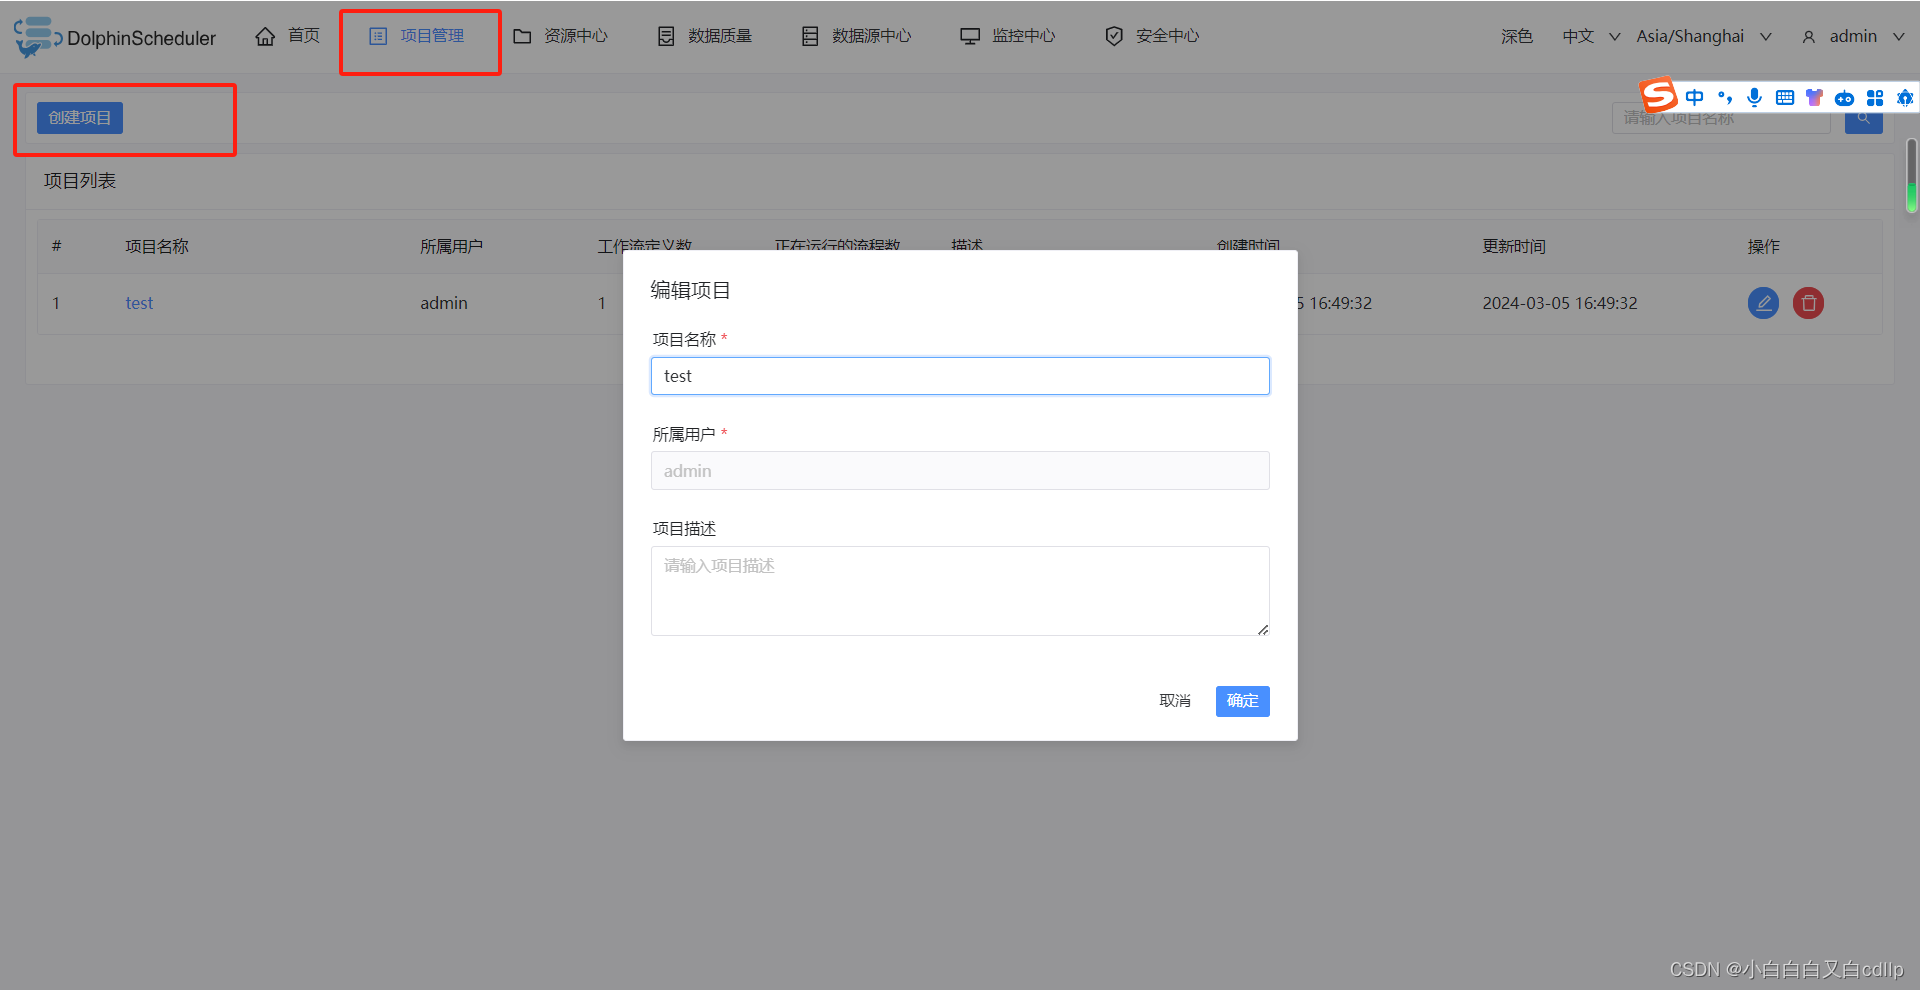Open the Sogou toolbox grid icon
Screen dimensions: 1920x990
[x=1874, y=97]
